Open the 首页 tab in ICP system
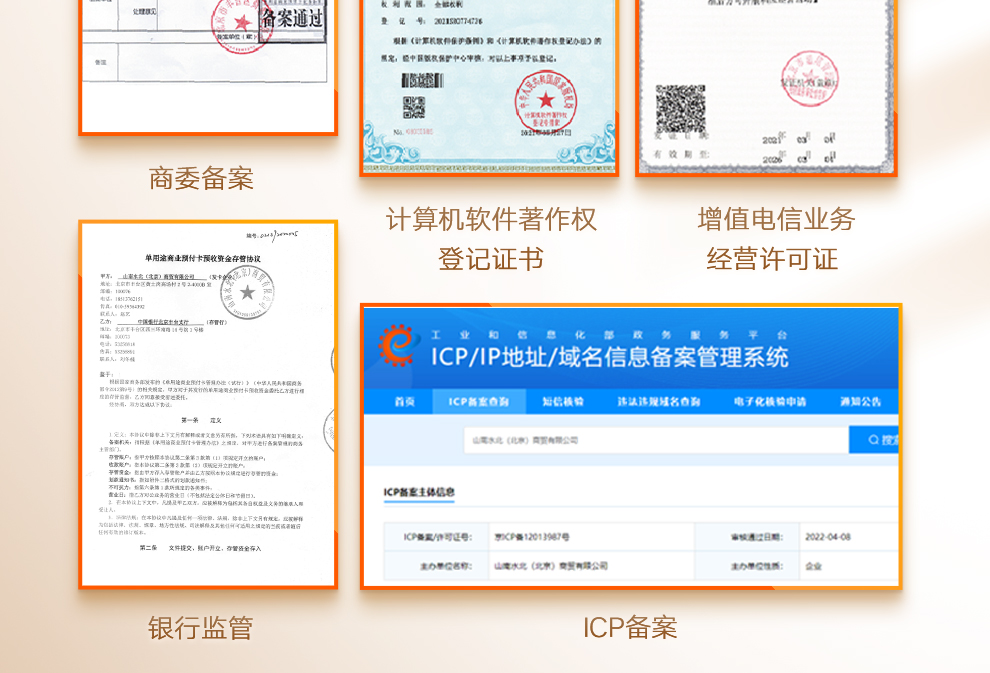This screenshot has height=673, width=990. coord(404,401)
